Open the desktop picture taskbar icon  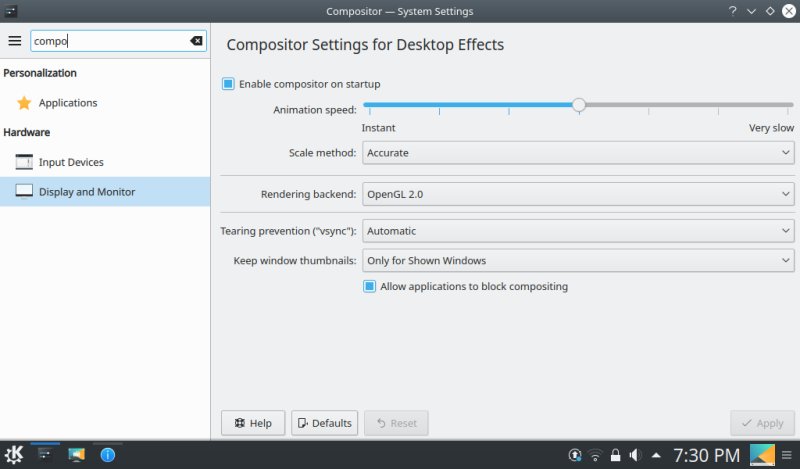tap(77, 454)
